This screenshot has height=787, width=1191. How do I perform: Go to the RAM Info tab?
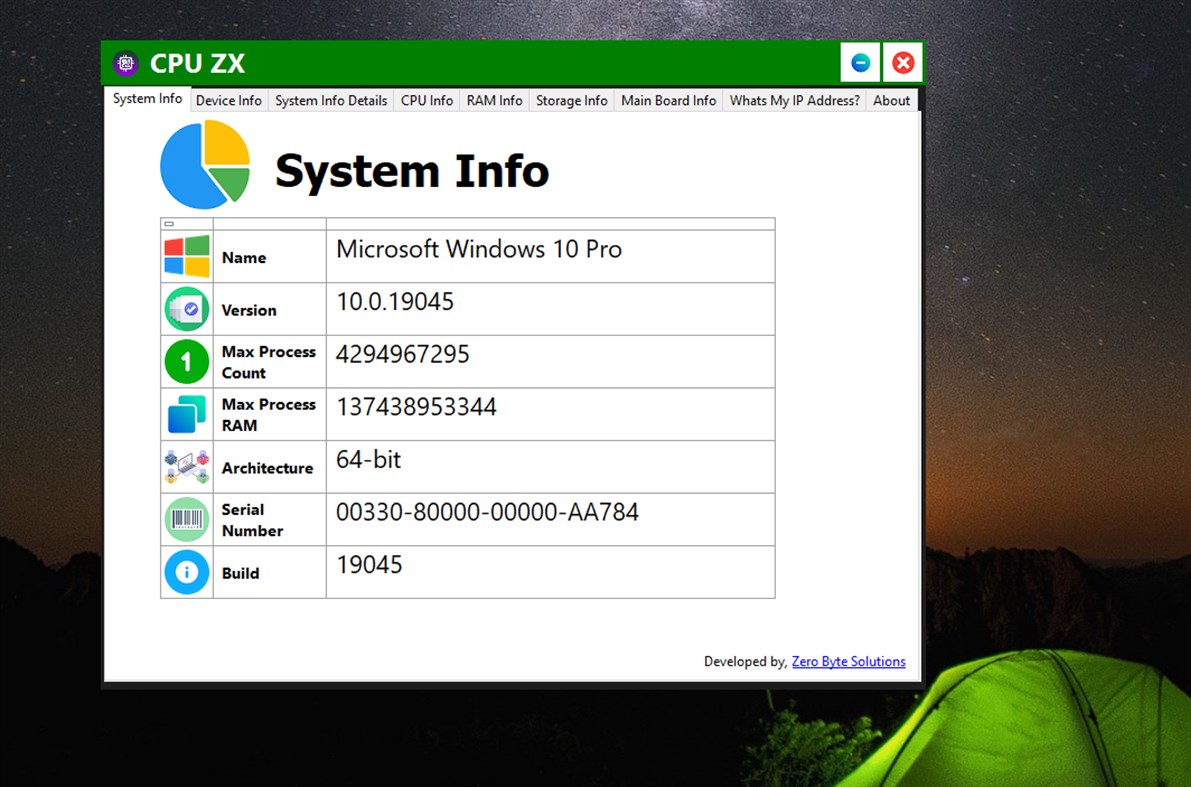pyautogui.click(x=494, y=100)
